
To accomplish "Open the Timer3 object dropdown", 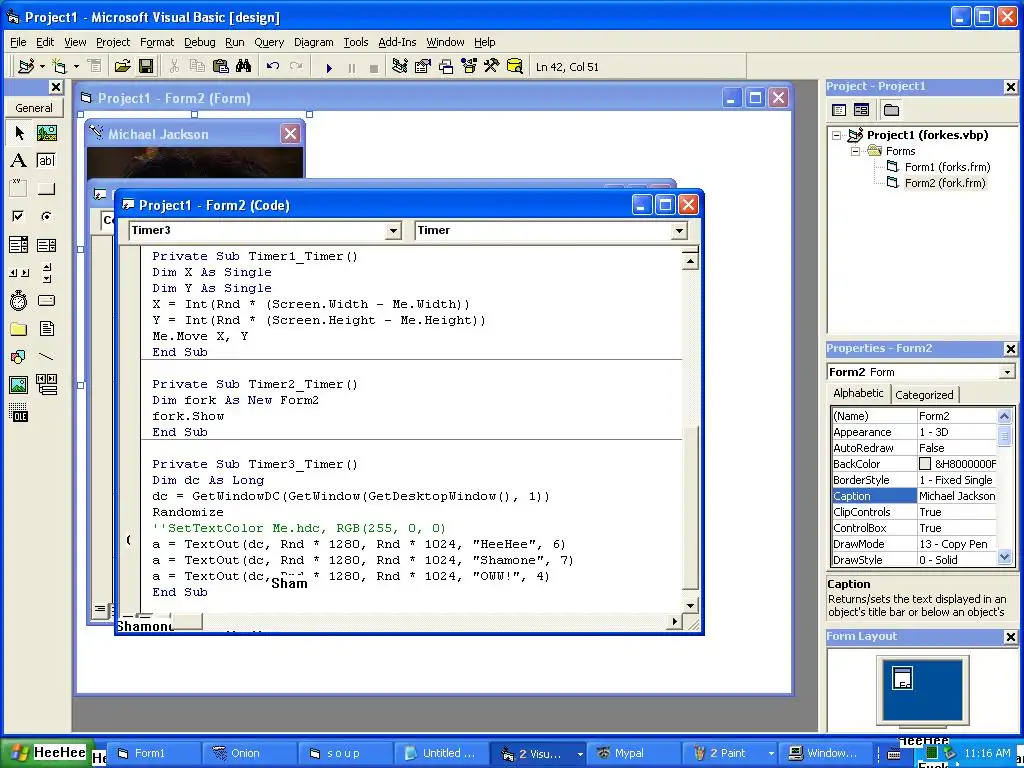I will pos(392,231).
